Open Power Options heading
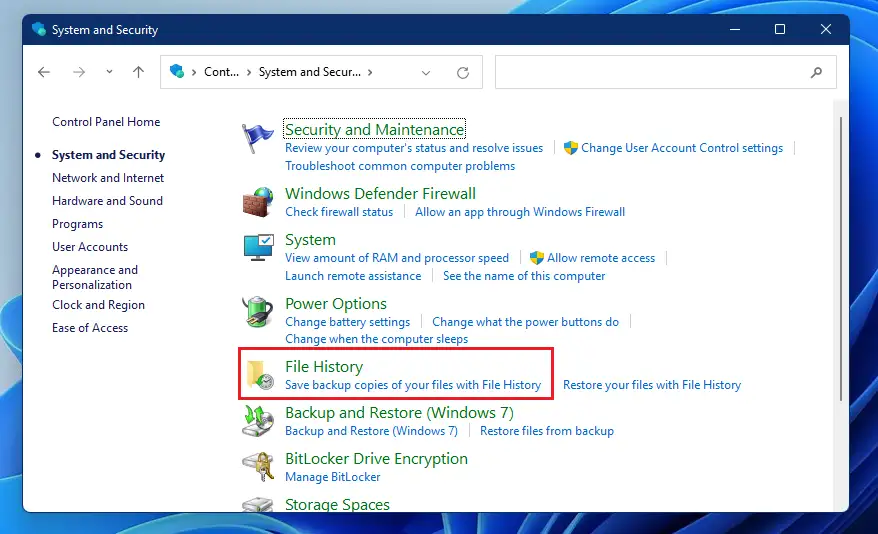 [x=335, y=303]
